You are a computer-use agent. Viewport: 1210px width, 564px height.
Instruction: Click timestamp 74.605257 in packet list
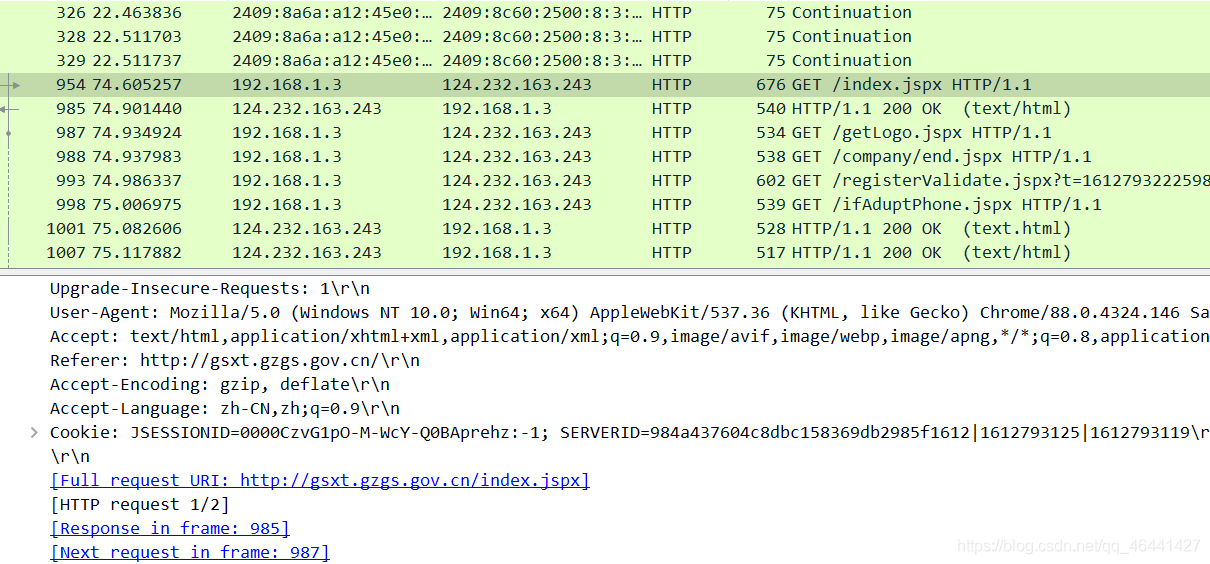[137, 85]
